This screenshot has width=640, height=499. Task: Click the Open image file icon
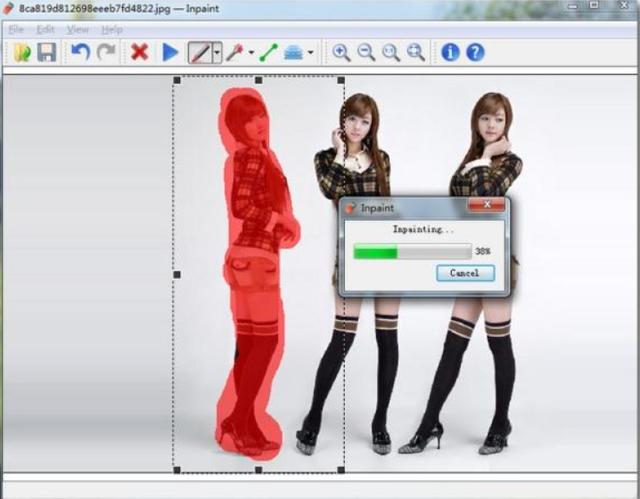coord(21,52)
